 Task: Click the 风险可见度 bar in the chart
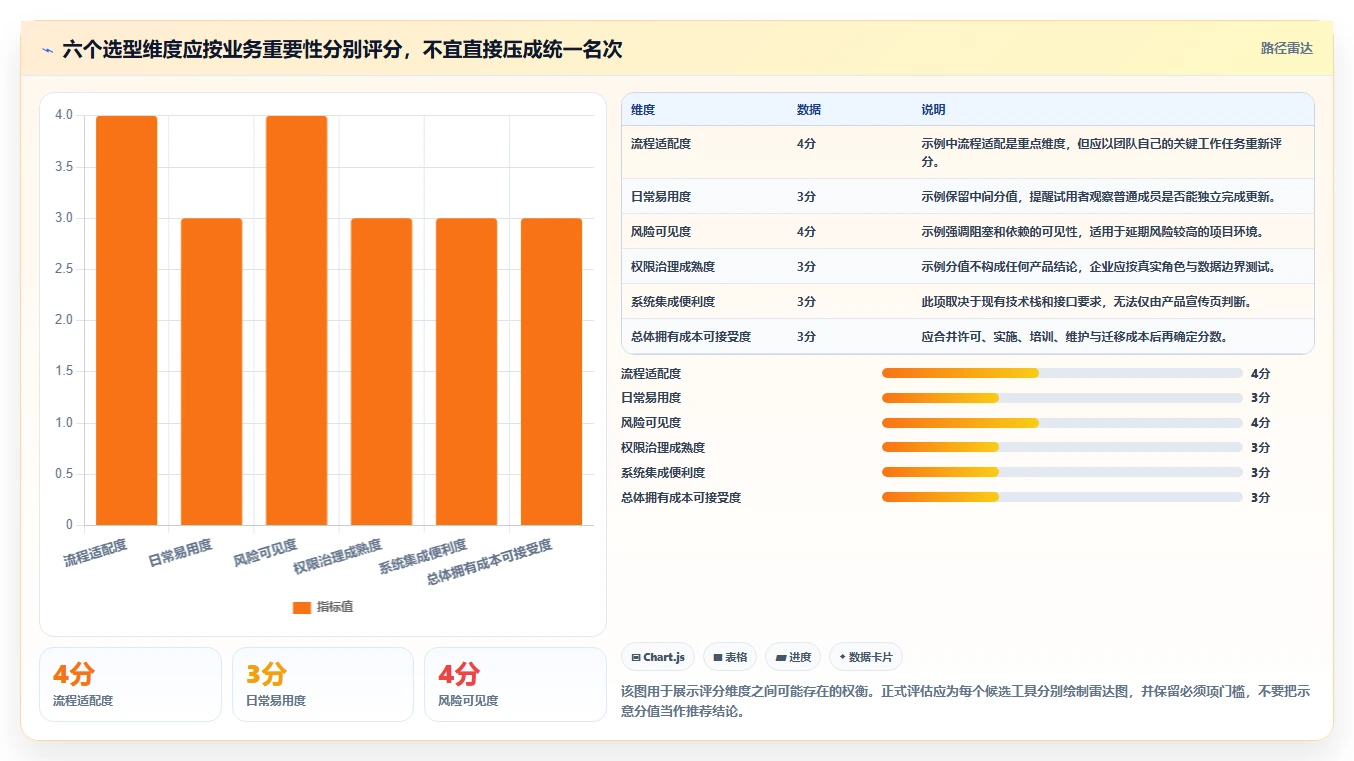[x=296, y=320]
